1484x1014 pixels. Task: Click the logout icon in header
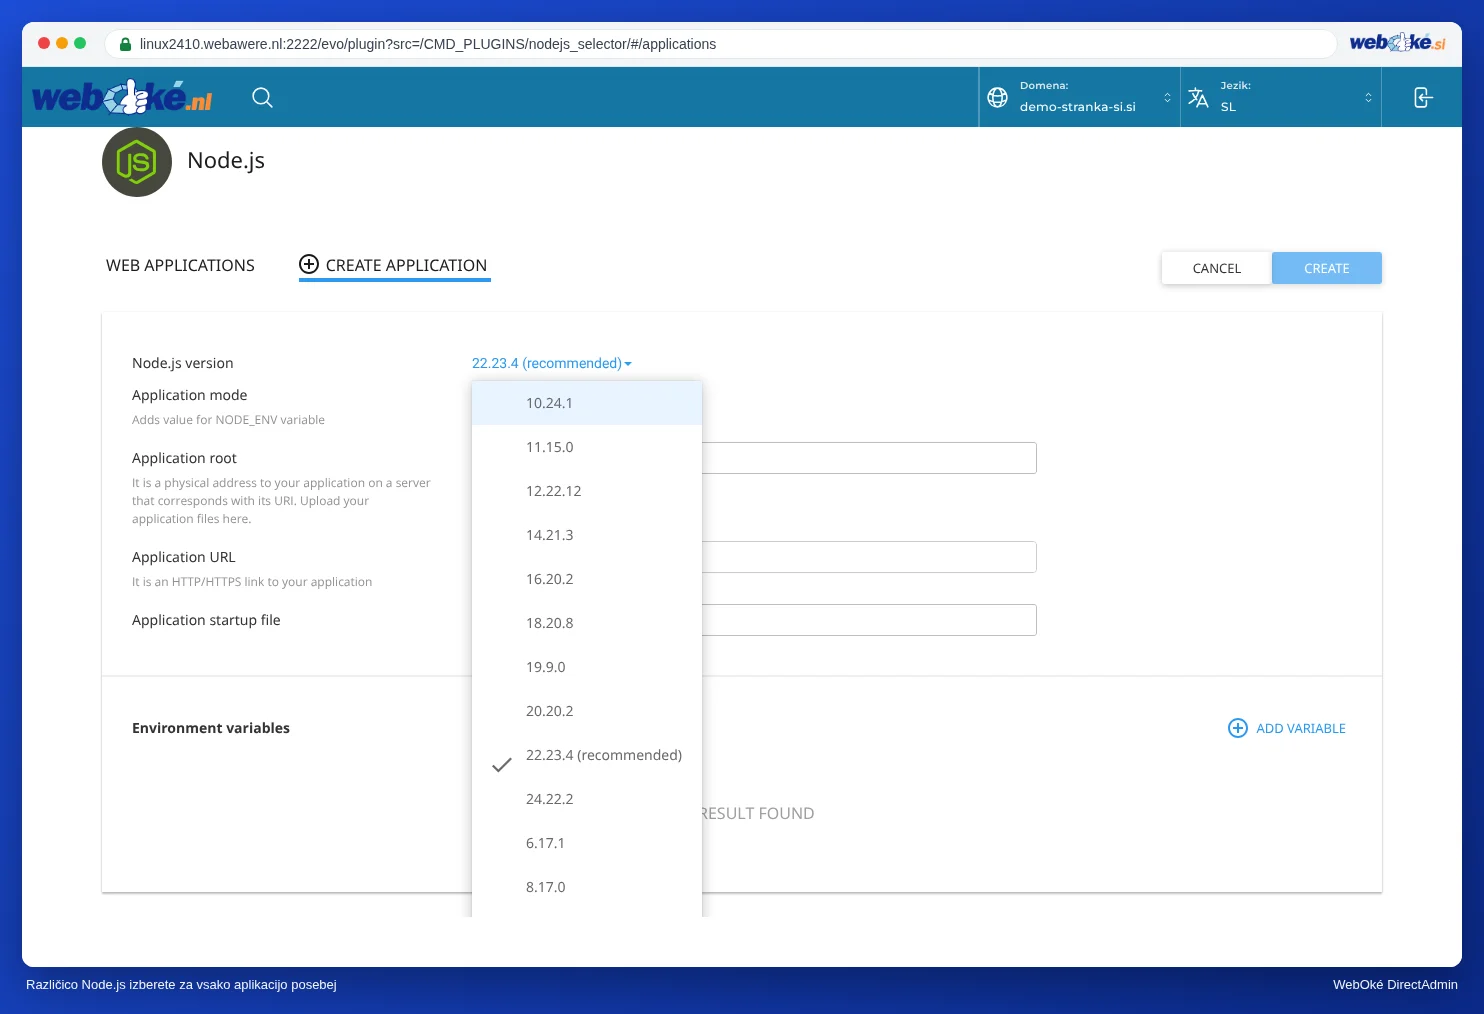pos(1423,97)
